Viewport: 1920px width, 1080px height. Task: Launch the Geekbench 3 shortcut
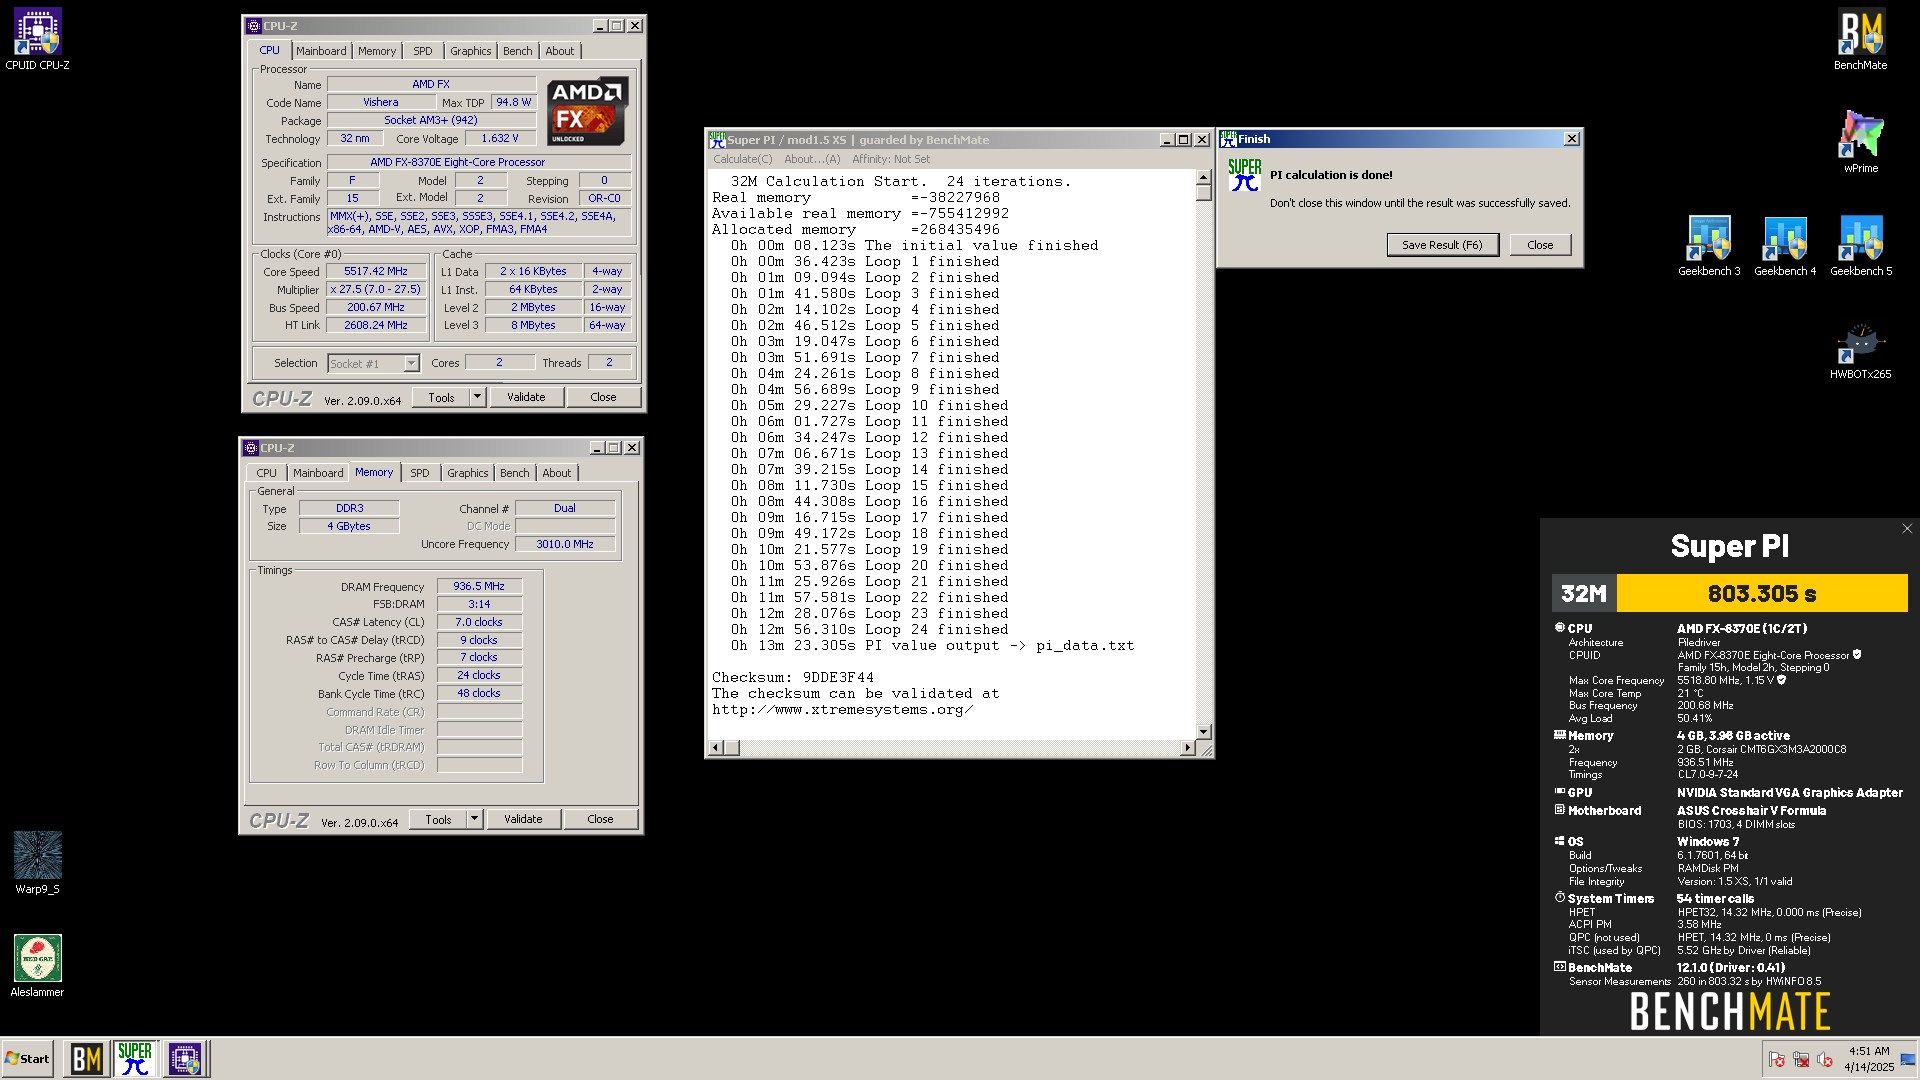click(x=1709, y=246)
